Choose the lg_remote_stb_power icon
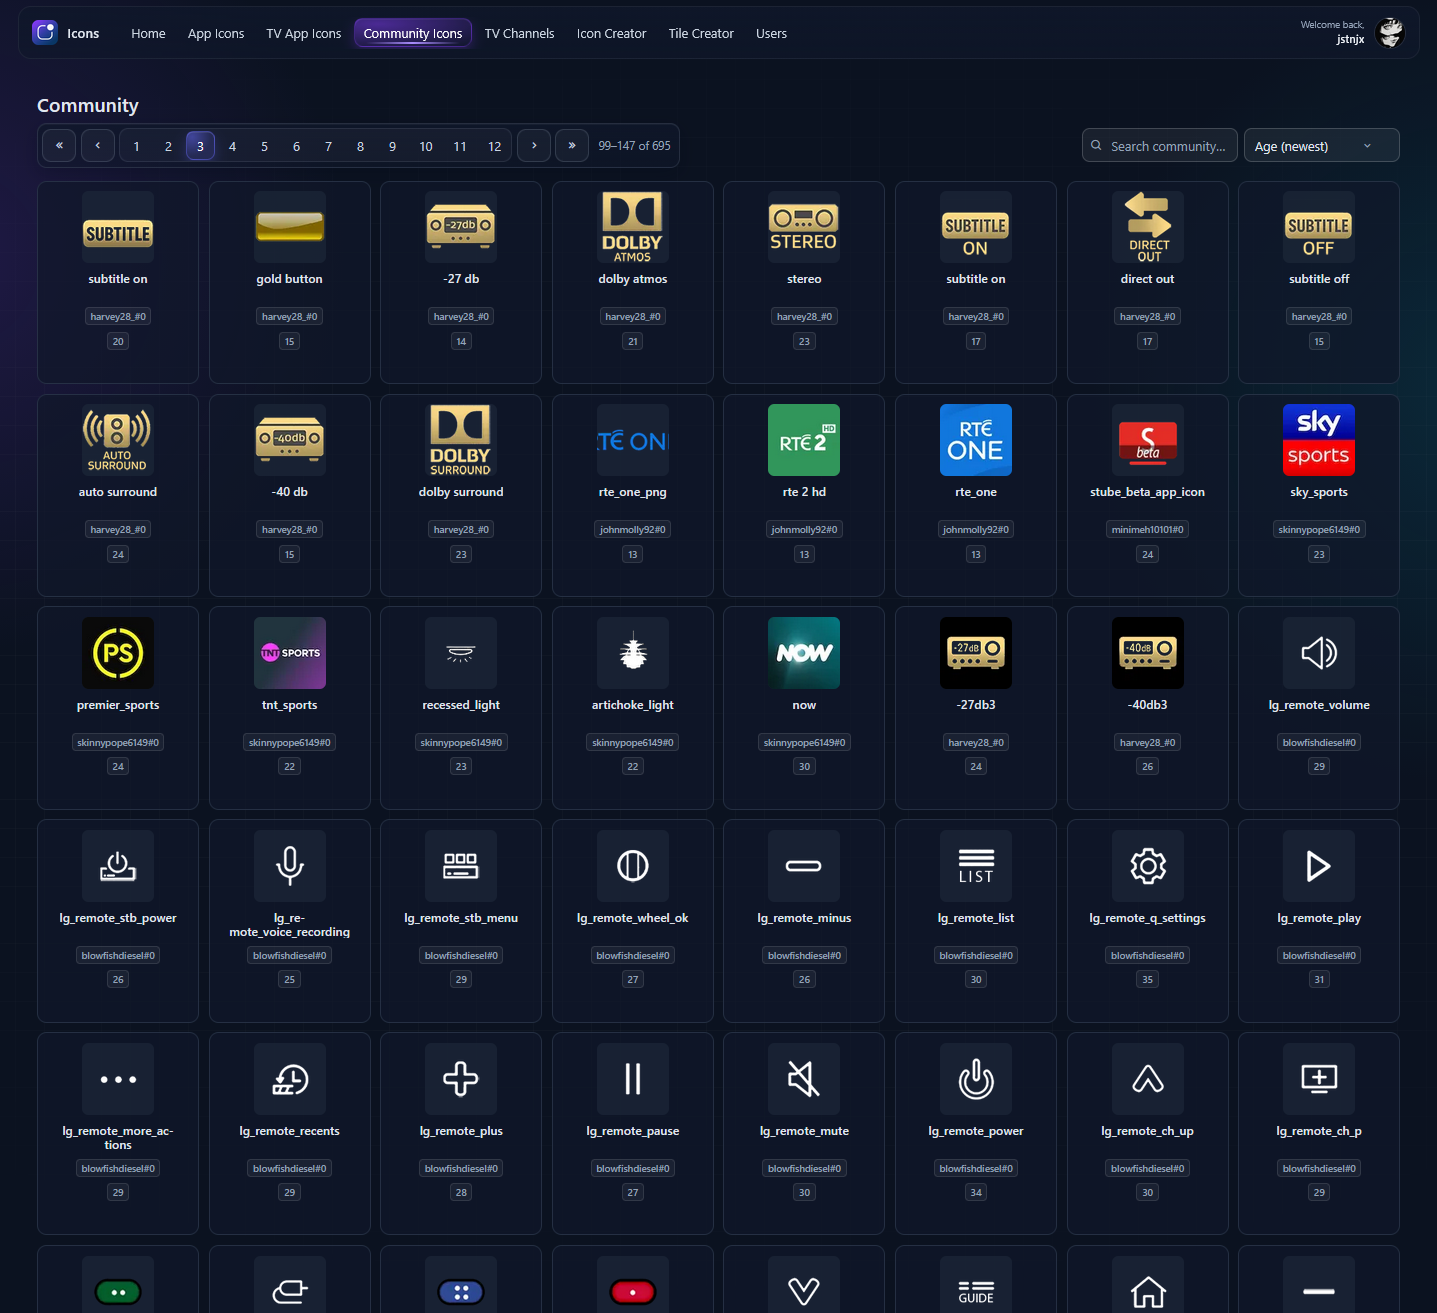 (118, 866)
